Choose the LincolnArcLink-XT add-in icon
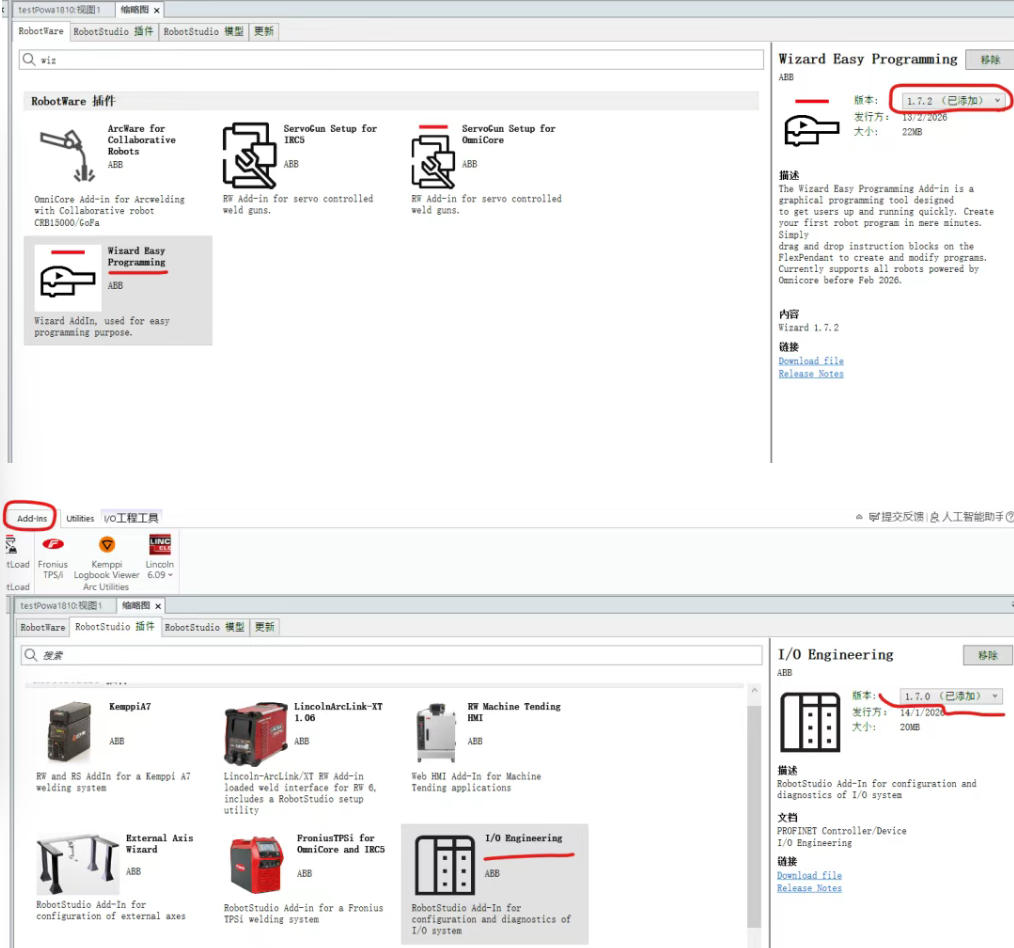 pos(253,732)
